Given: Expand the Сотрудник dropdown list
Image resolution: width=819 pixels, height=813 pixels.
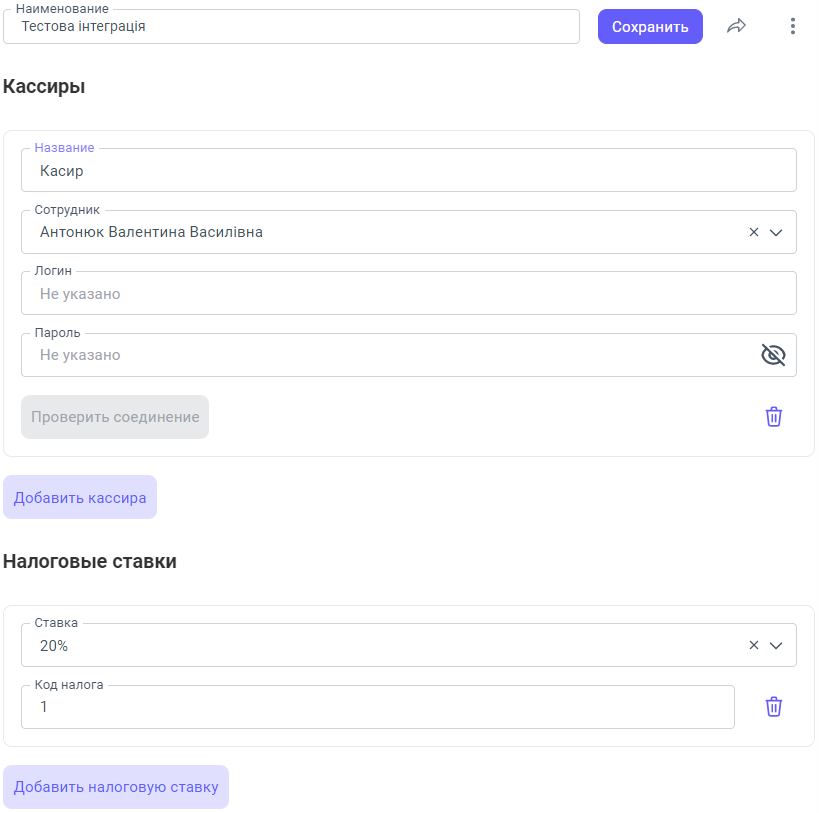Looking at the screenshot, I should pyautogui.click(x=776, y=232).
